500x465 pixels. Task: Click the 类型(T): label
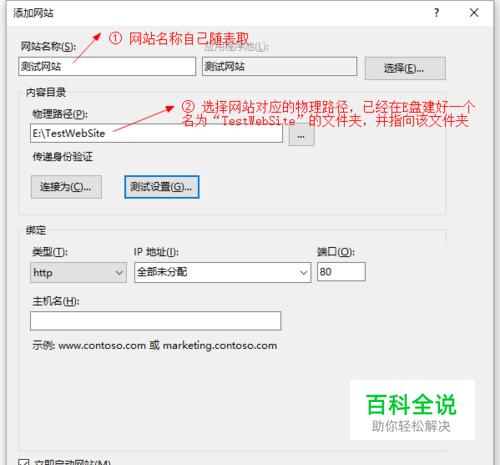coord(50,252)
